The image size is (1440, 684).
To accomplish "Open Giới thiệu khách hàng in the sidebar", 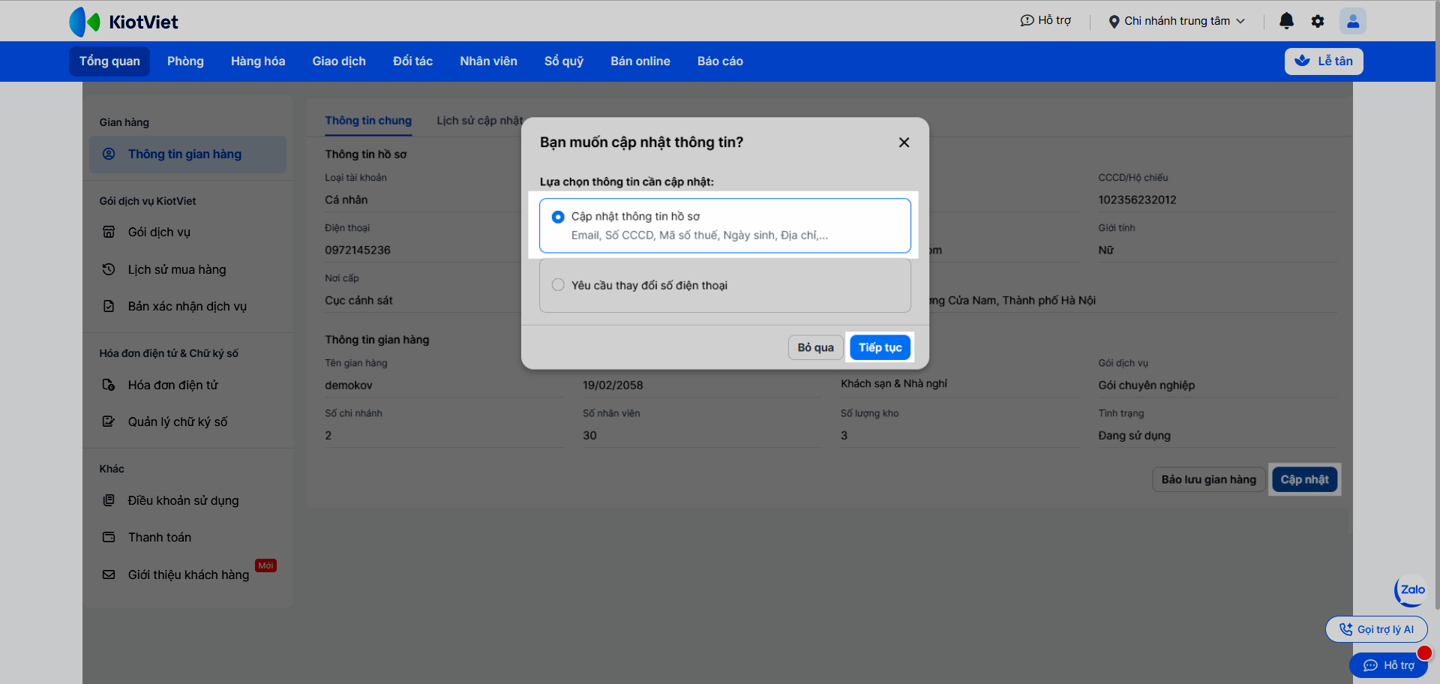I will point(188,575).
